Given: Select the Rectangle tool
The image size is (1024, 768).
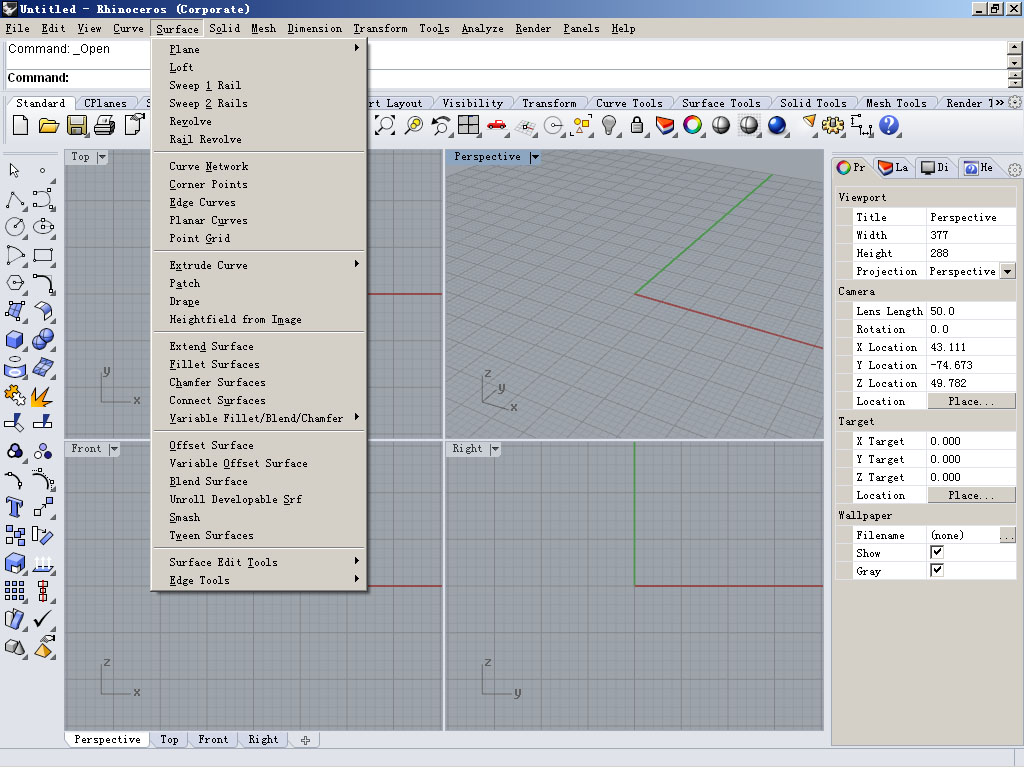Looking at the screenshot, I should click(x=43, y=255).
